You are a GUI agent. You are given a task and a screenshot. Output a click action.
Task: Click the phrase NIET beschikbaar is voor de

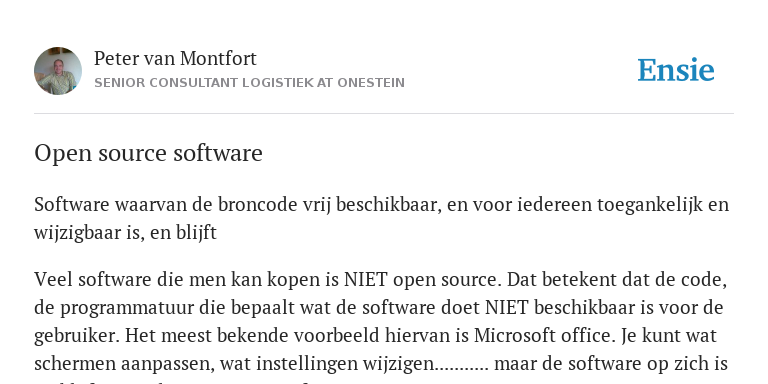(604, 308)
